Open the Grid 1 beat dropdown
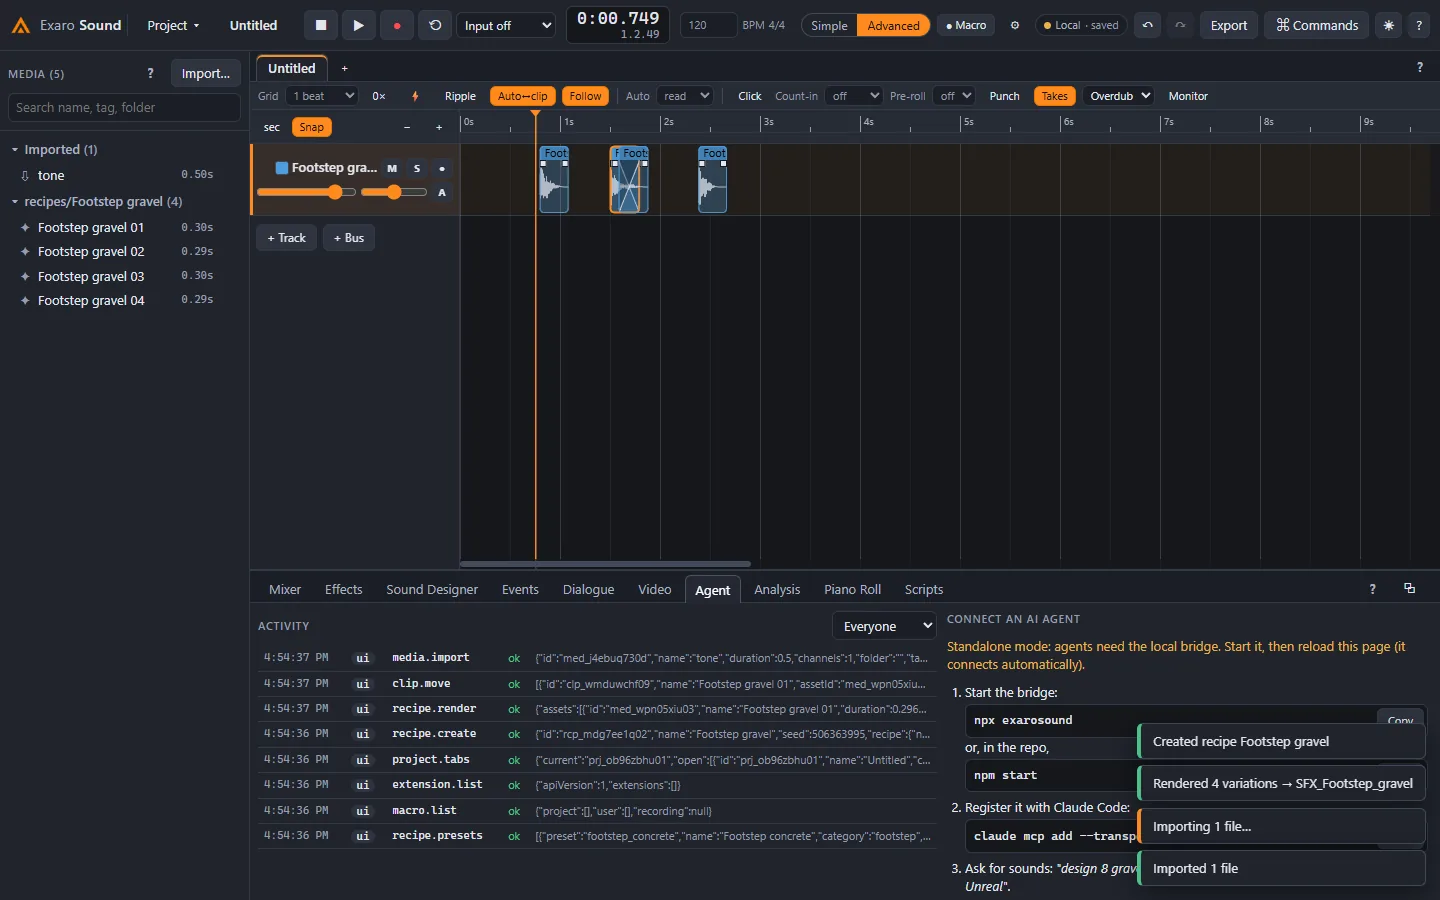The image size is (1440, 900). [x=321, y=96]
